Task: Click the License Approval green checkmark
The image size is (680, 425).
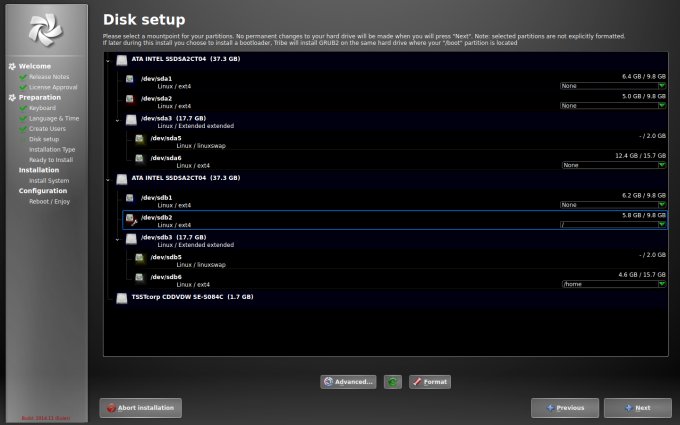Action: pos(23,88)
